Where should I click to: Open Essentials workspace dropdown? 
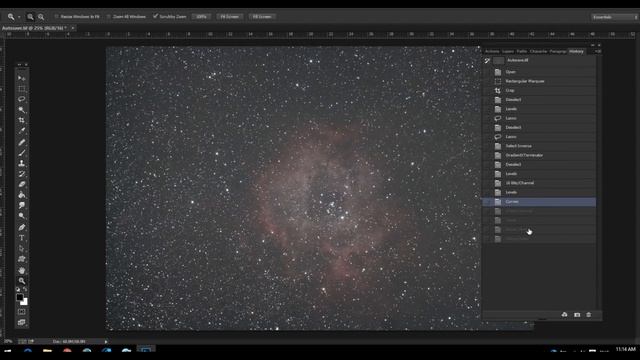click(x=614, y=17)
